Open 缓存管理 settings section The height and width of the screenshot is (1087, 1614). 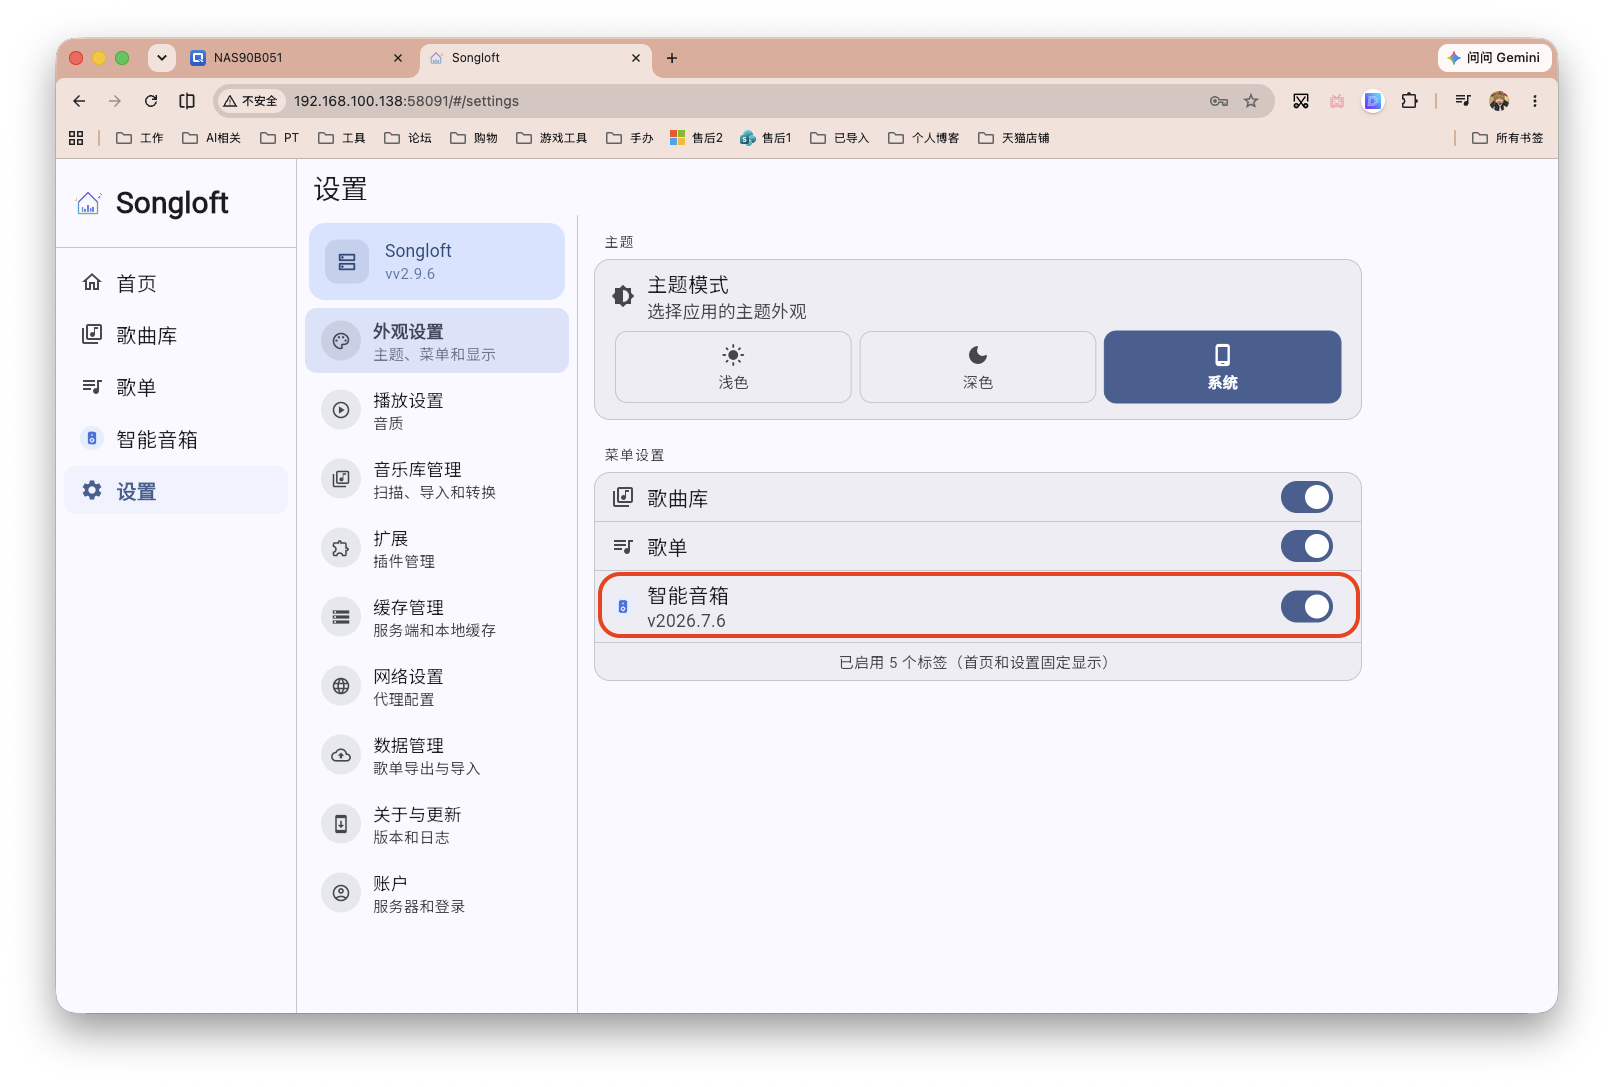tap(437, 617)
